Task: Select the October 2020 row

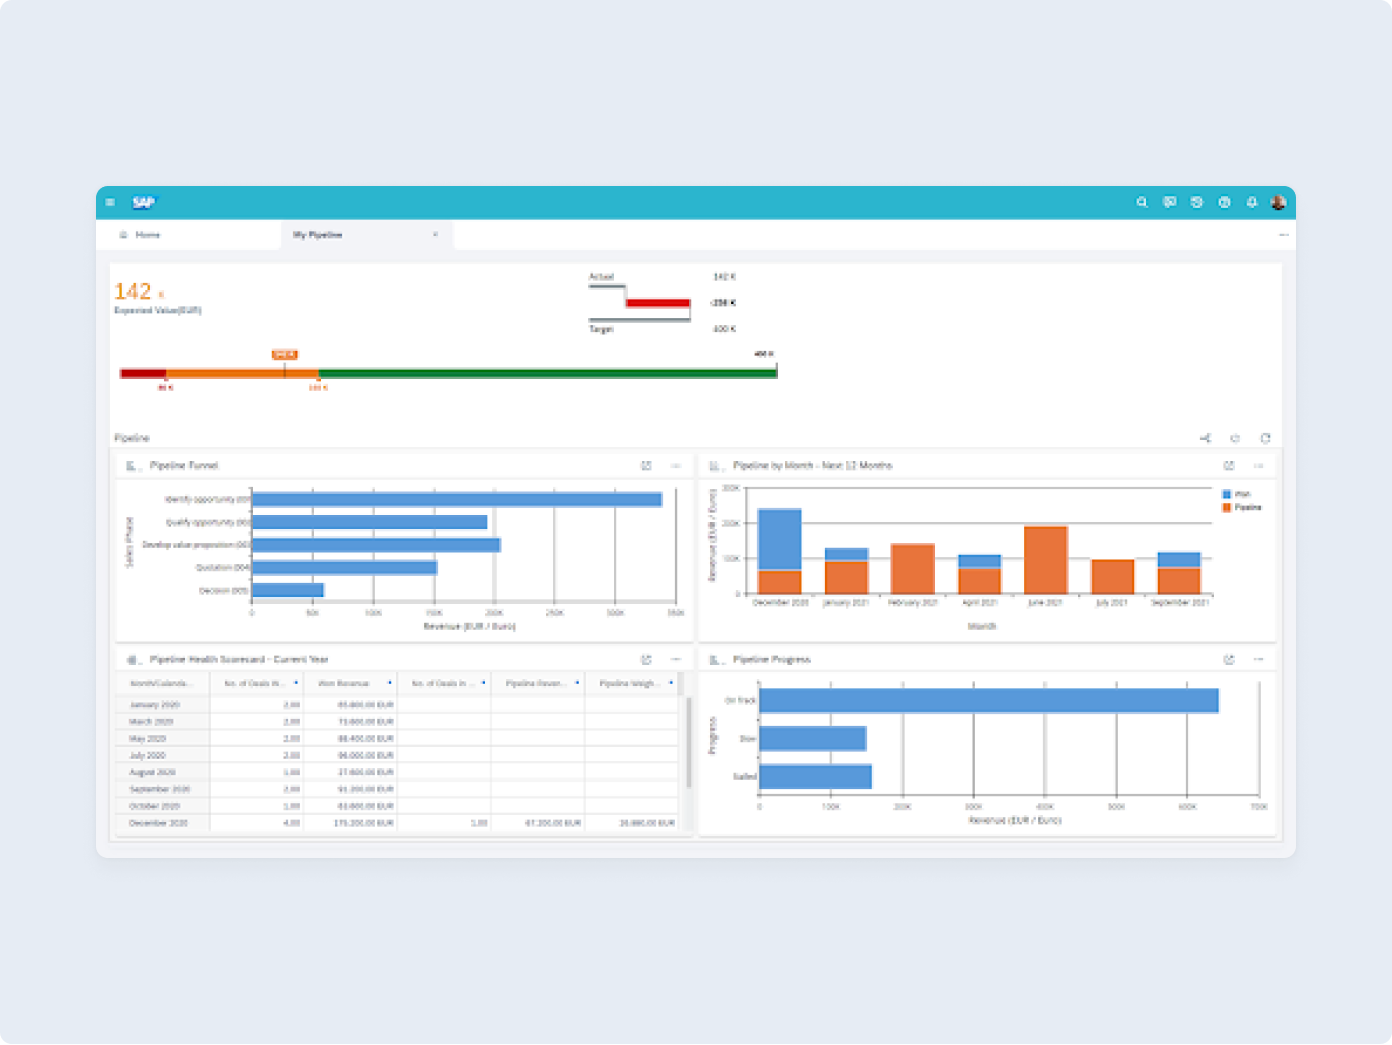Action: tap(398, 806)
